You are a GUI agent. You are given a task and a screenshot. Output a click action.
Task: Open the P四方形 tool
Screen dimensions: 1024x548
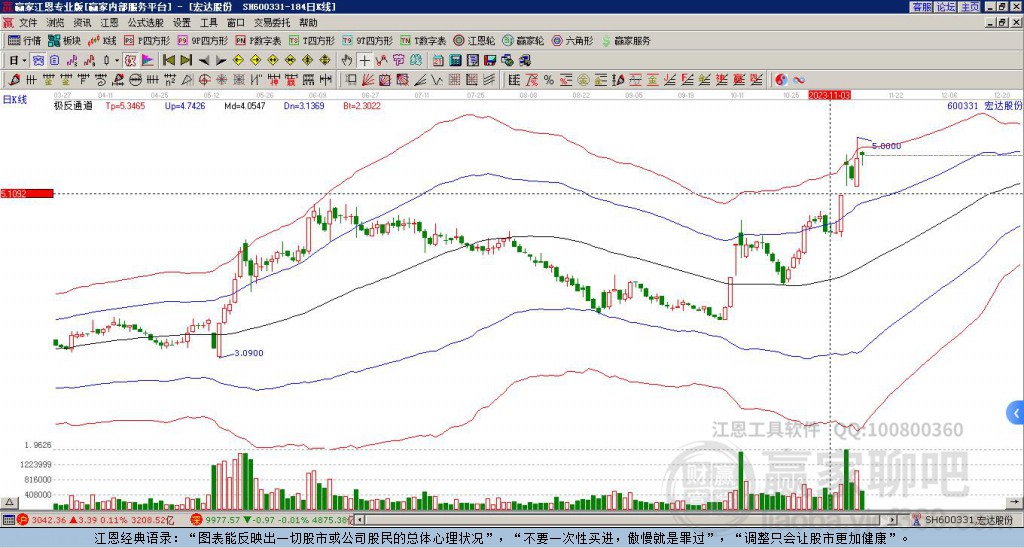click(146, 40)
